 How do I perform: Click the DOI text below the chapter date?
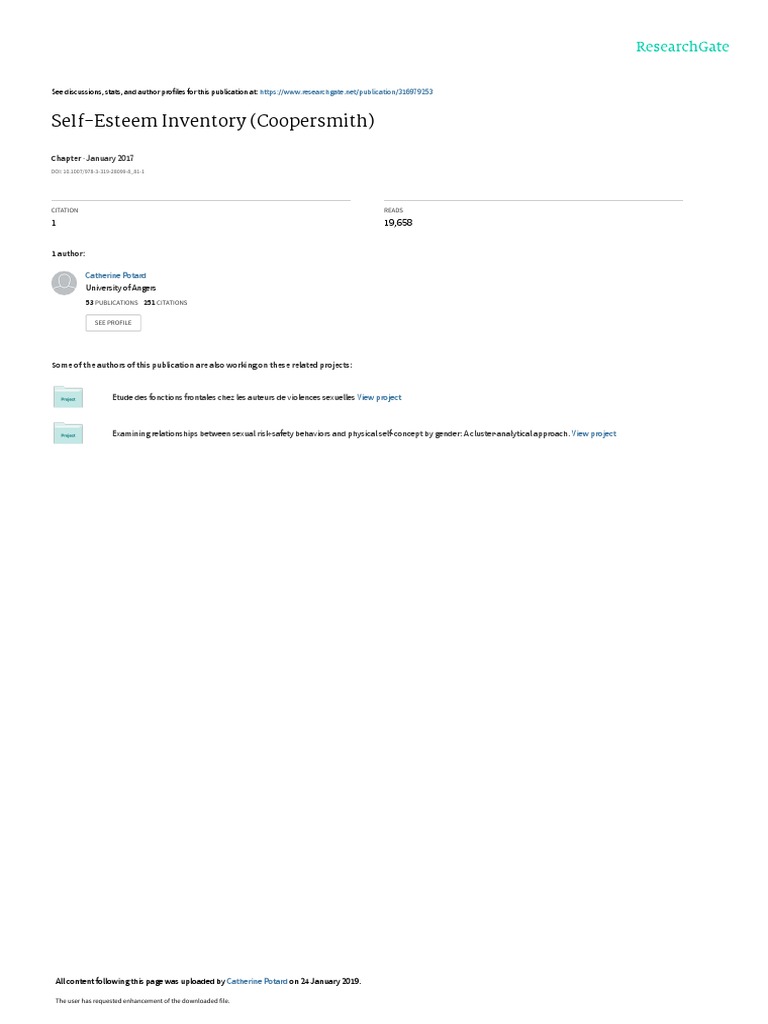[x=98, y=172]
